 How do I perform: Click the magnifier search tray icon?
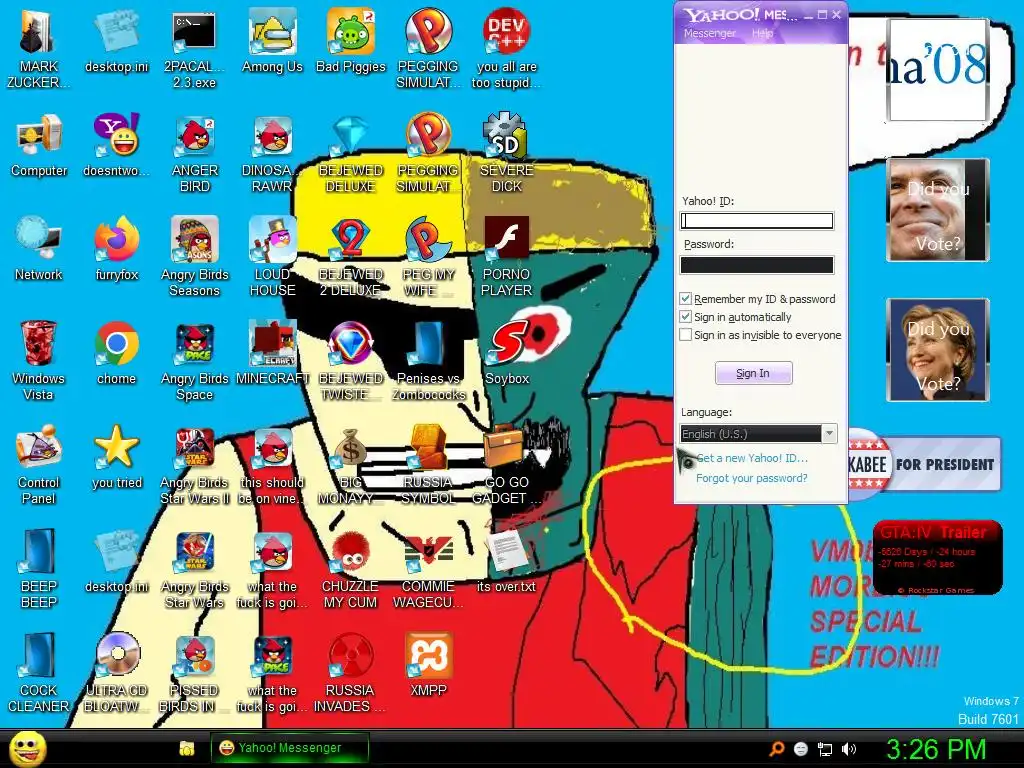coord(776,749)
